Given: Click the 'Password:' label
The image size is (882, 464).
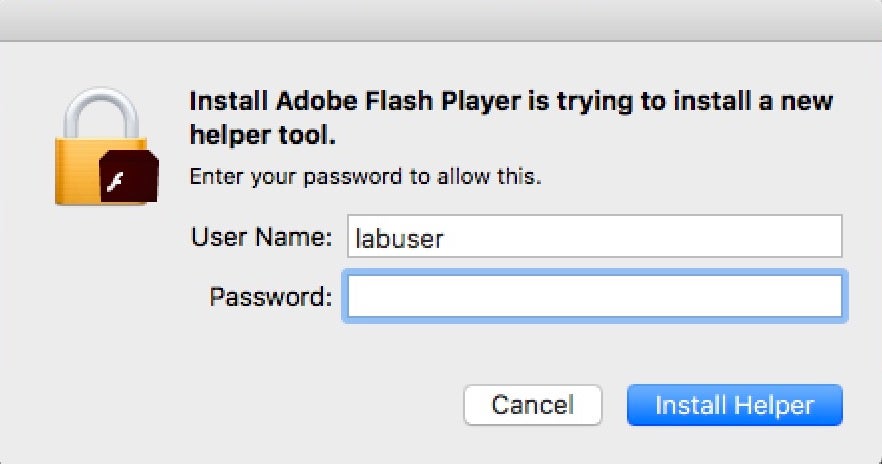Looking at the screenshot, I should coord(270,296).
